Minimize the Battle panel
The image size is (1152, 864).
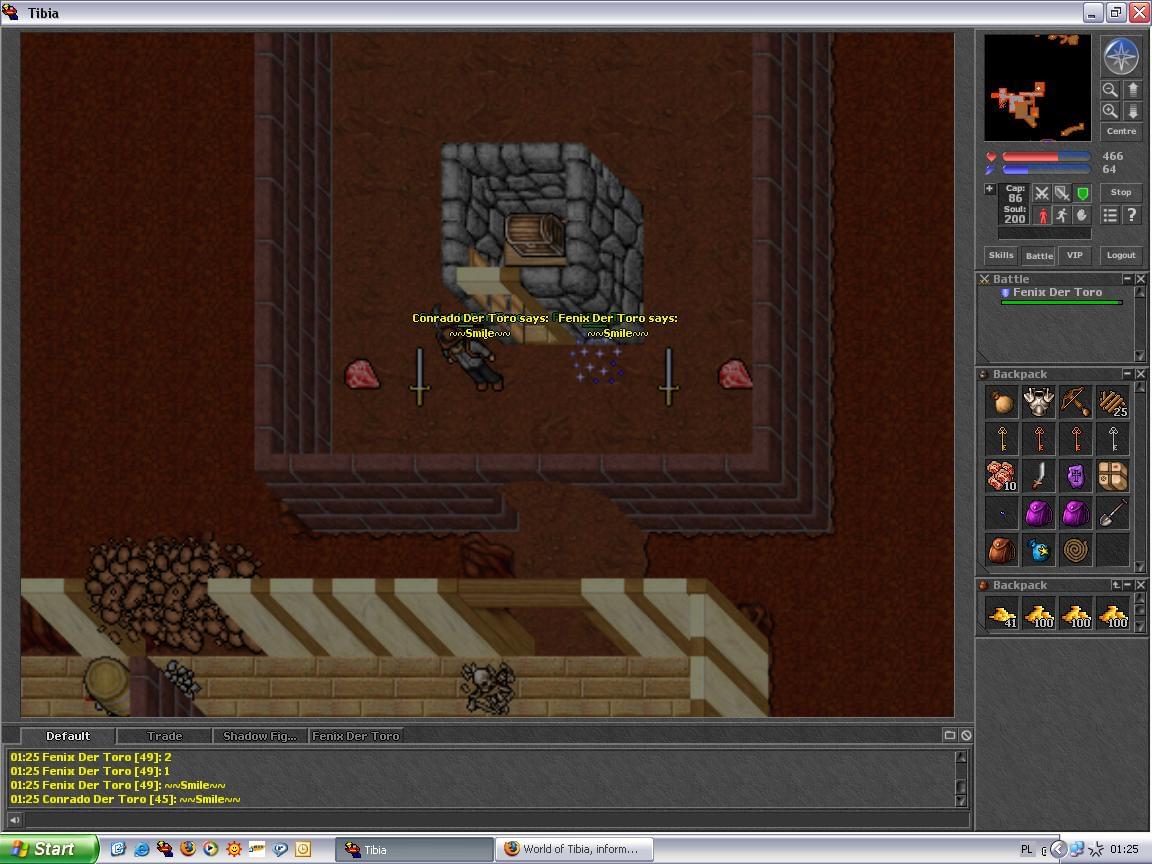(1128, 279)
